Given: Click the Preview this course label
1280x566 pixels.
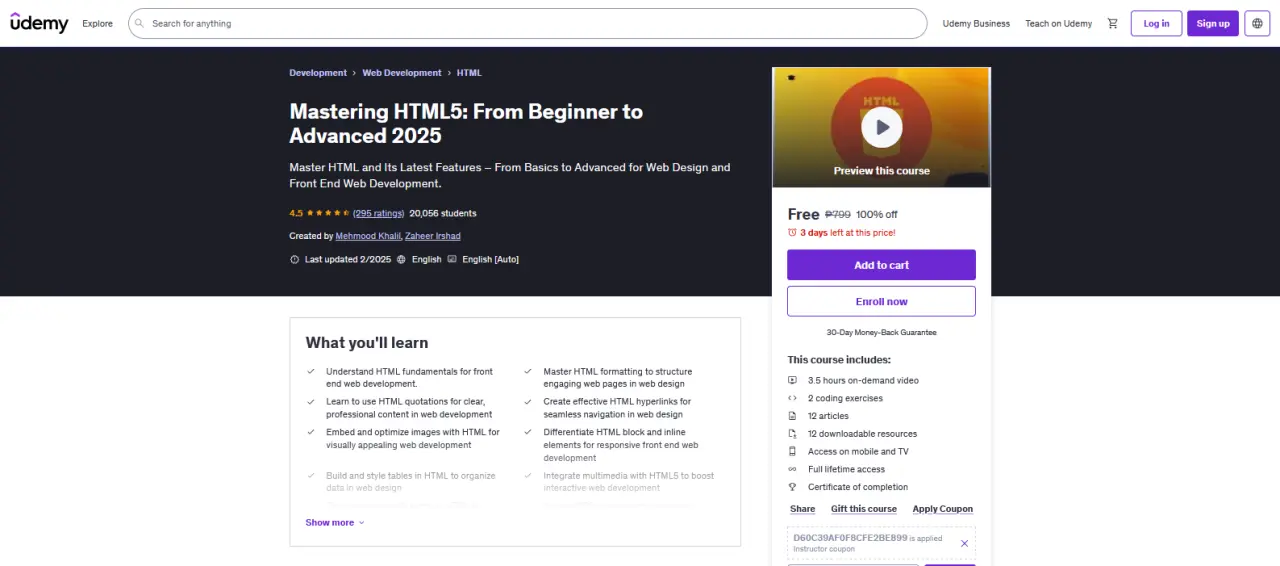Looking at the screenshot, I should coord(882,171).
